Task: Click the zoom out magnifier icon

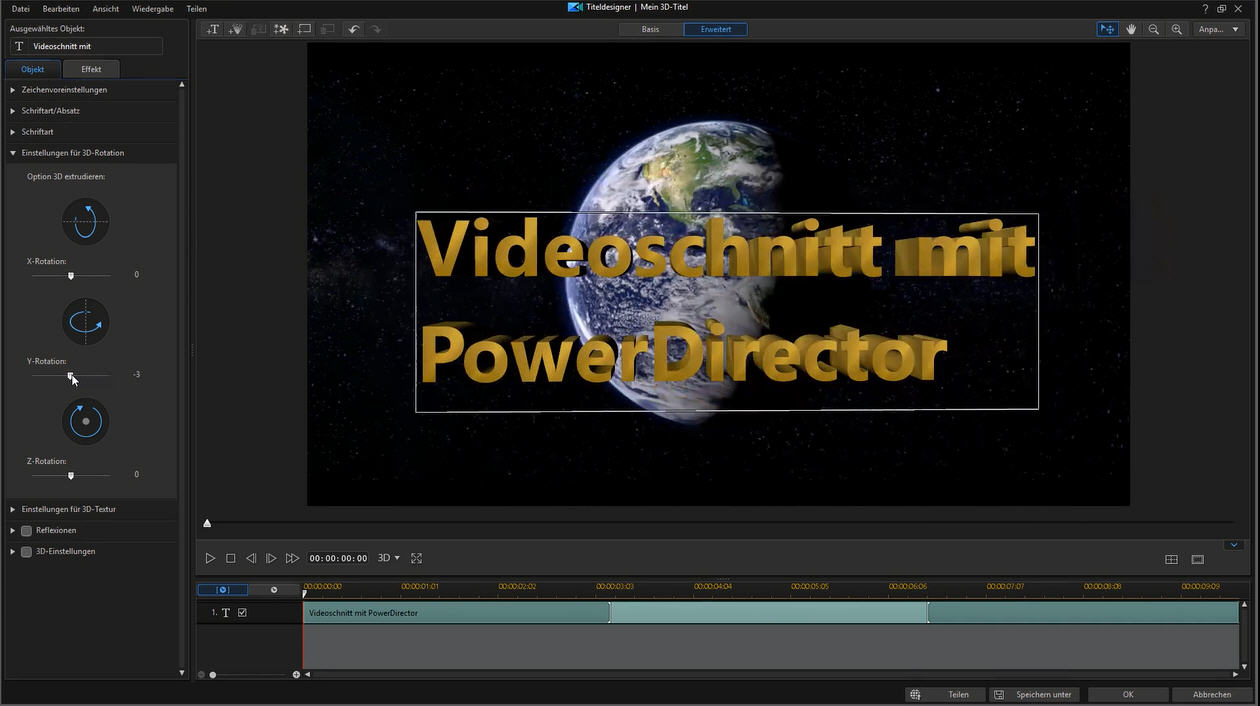Action: click(x=1154, y=29)
